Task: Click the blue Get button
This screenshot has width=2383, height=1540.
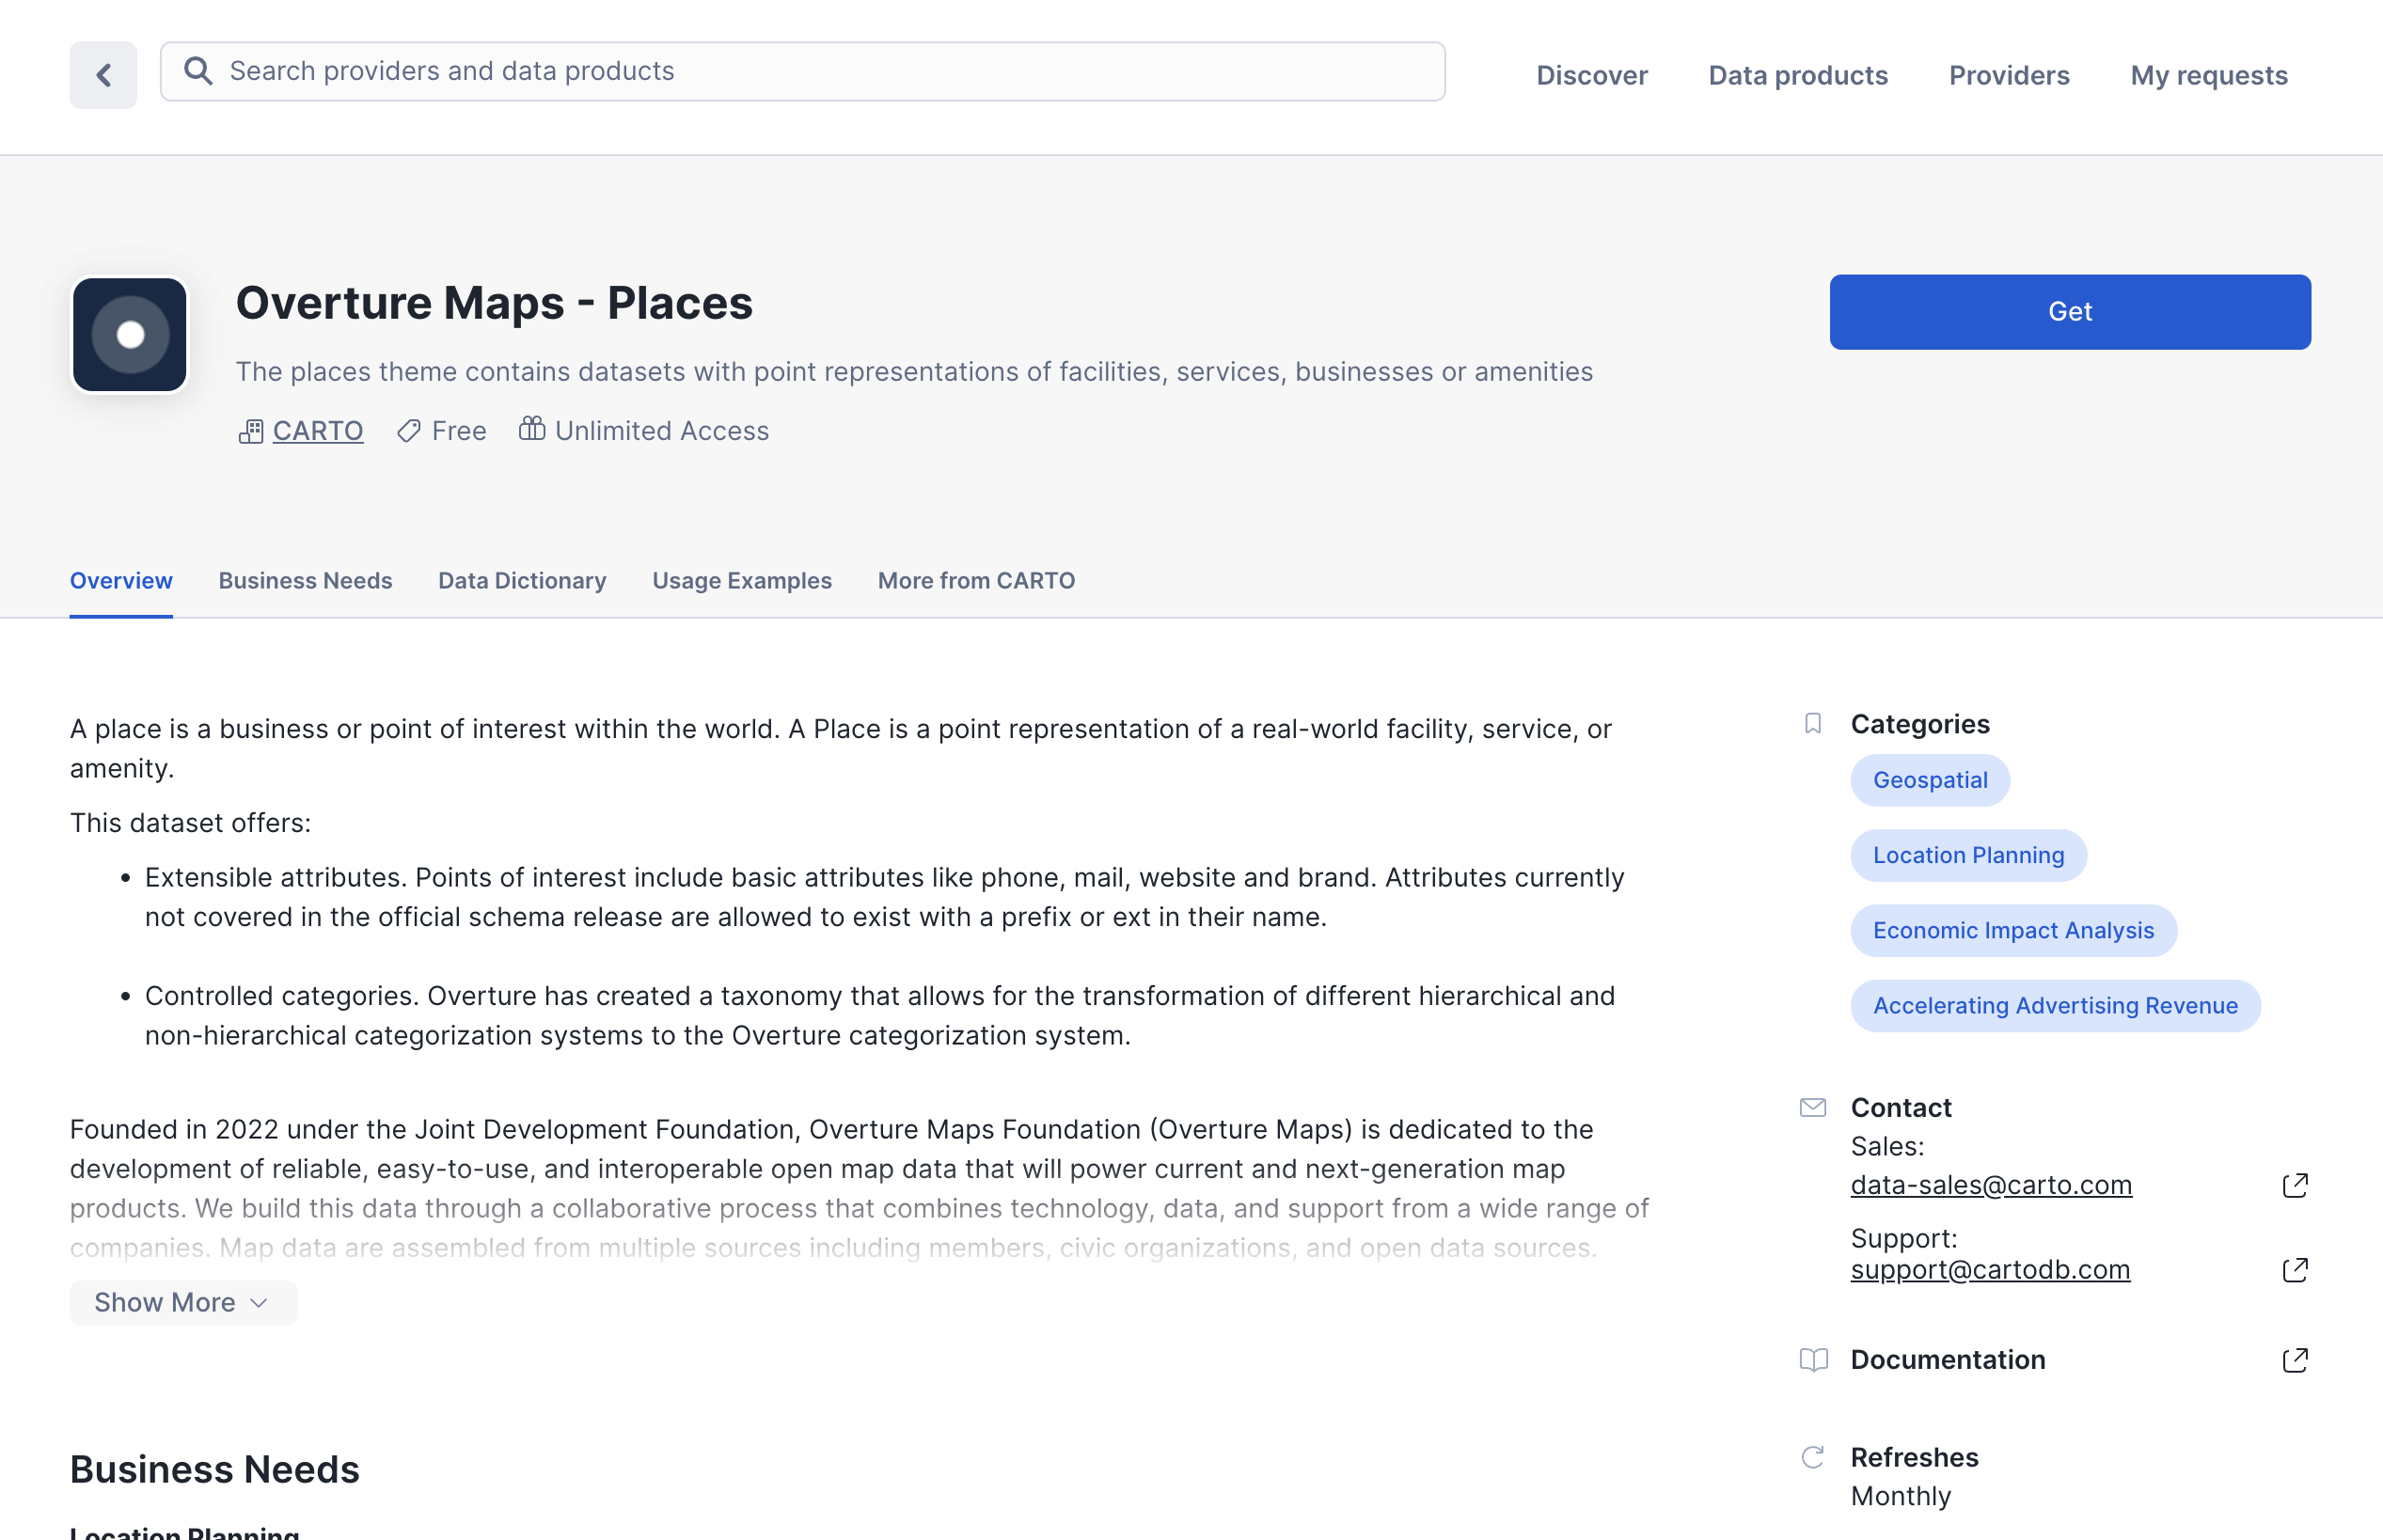Action: coord(2070,312)
